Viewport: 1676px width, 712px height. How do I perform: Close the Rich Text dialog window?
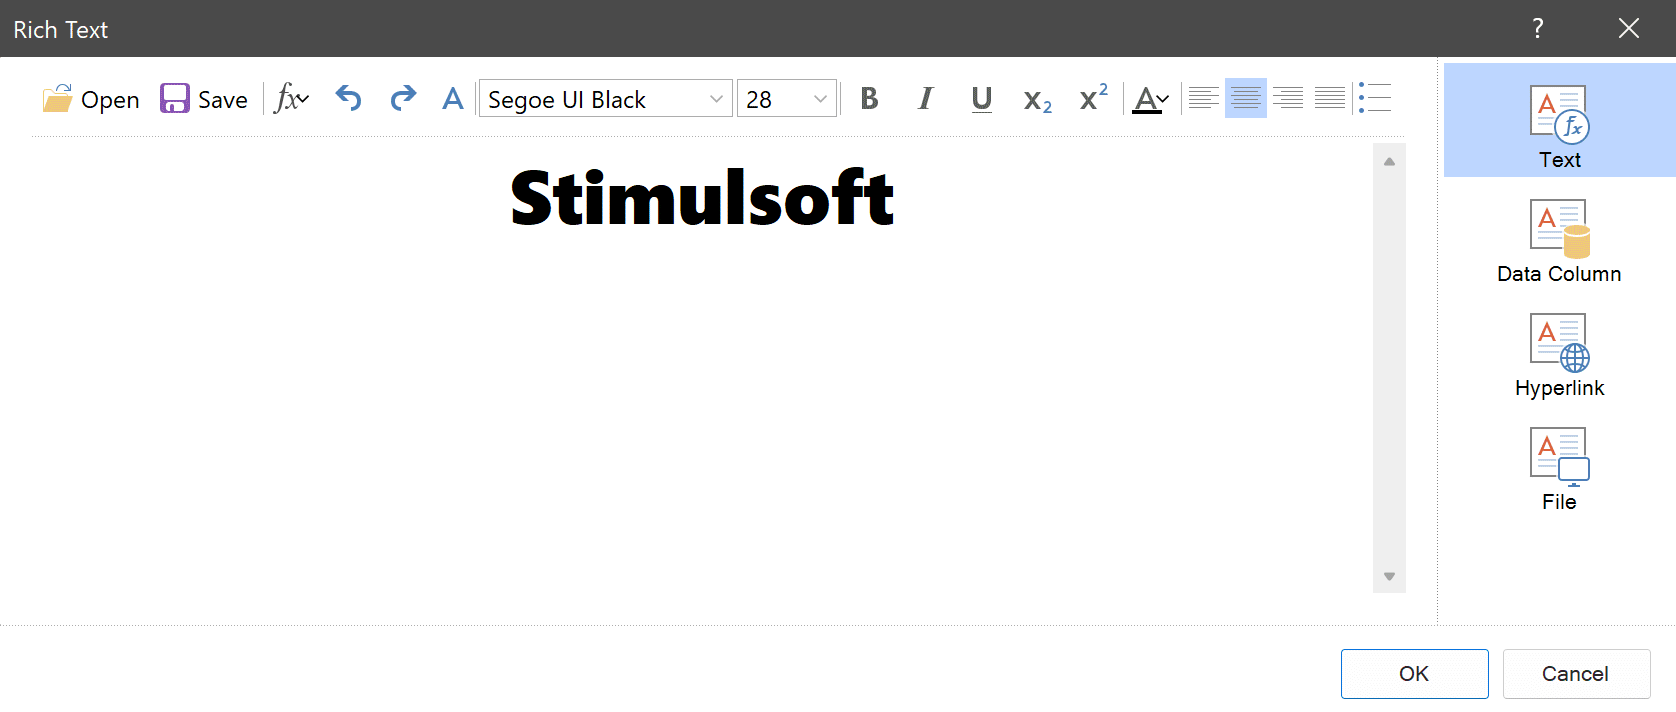[1629, 28]
